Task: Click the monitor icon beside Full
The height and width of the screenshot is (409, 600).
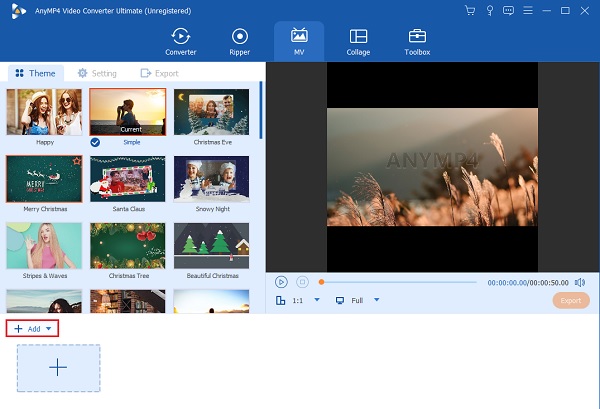Action: coord(340,300)
